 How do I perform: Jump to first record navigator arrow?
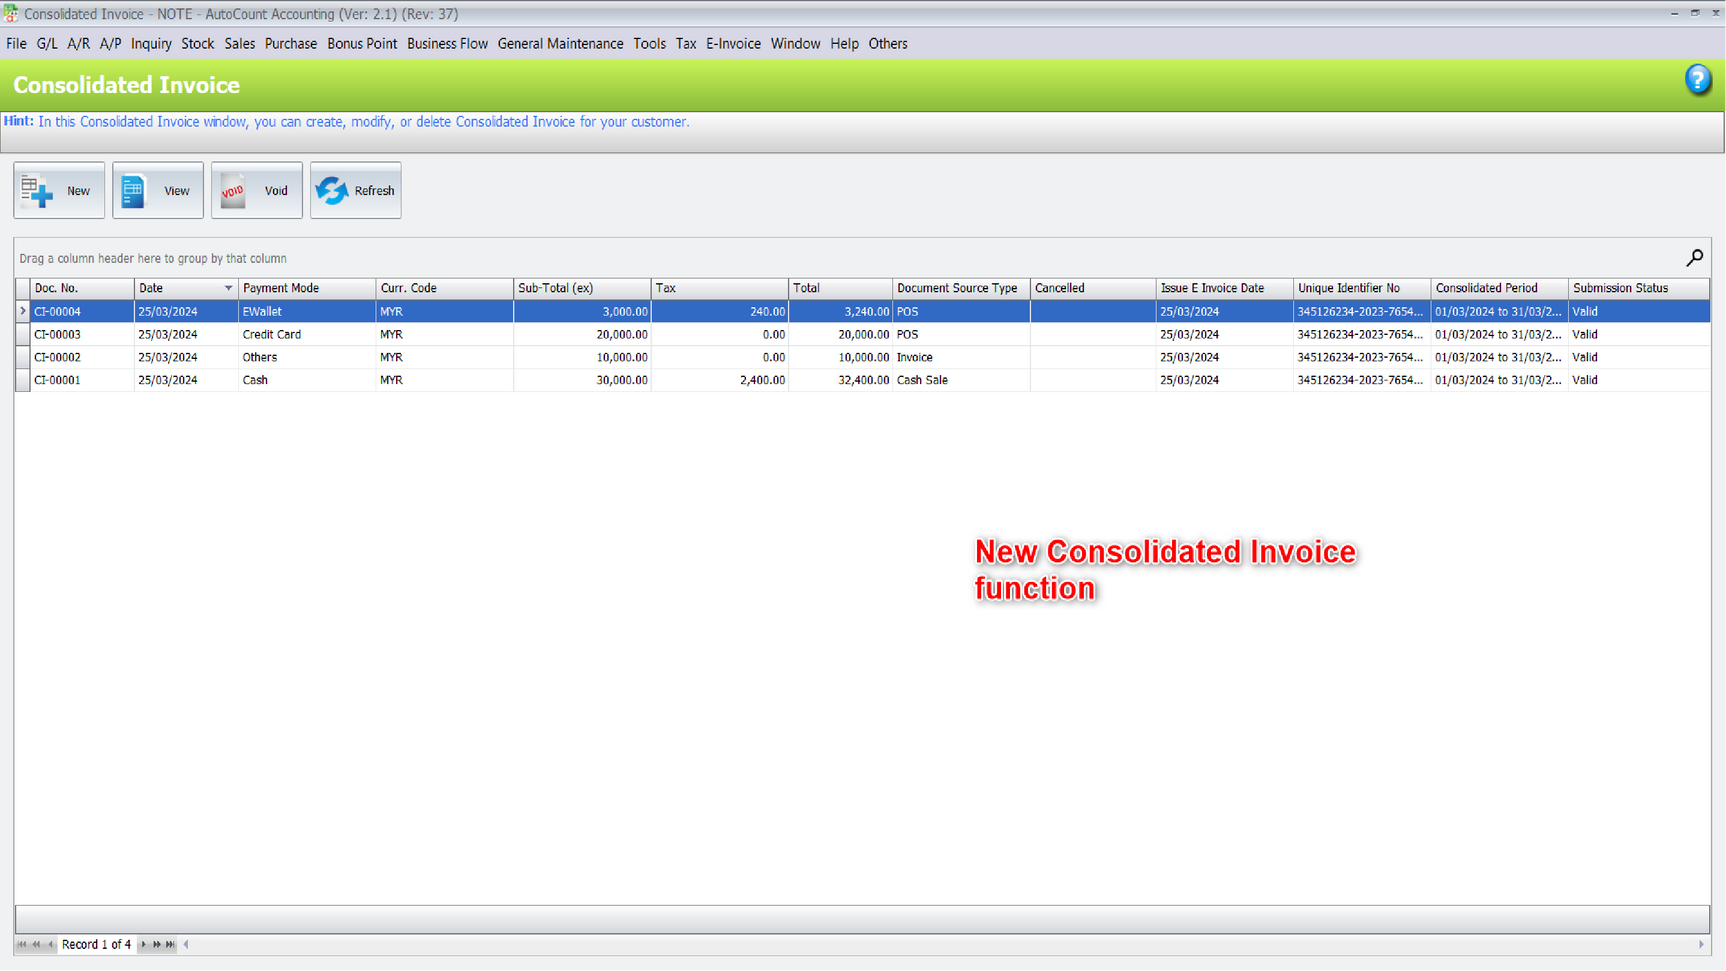tap(22, 944)
